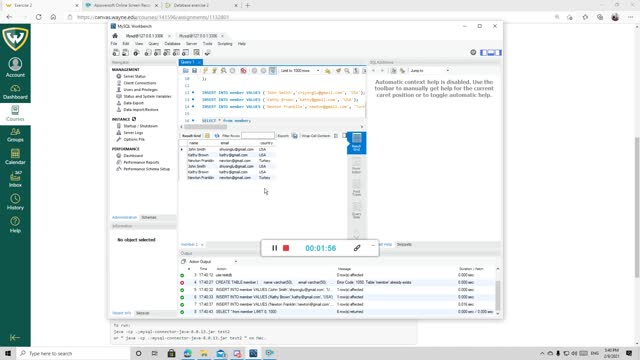The image size is (640, 360).
Task: Toggle auto-commit mode in query toolbar
Action: pyautogui.click(x=272, y=71)
